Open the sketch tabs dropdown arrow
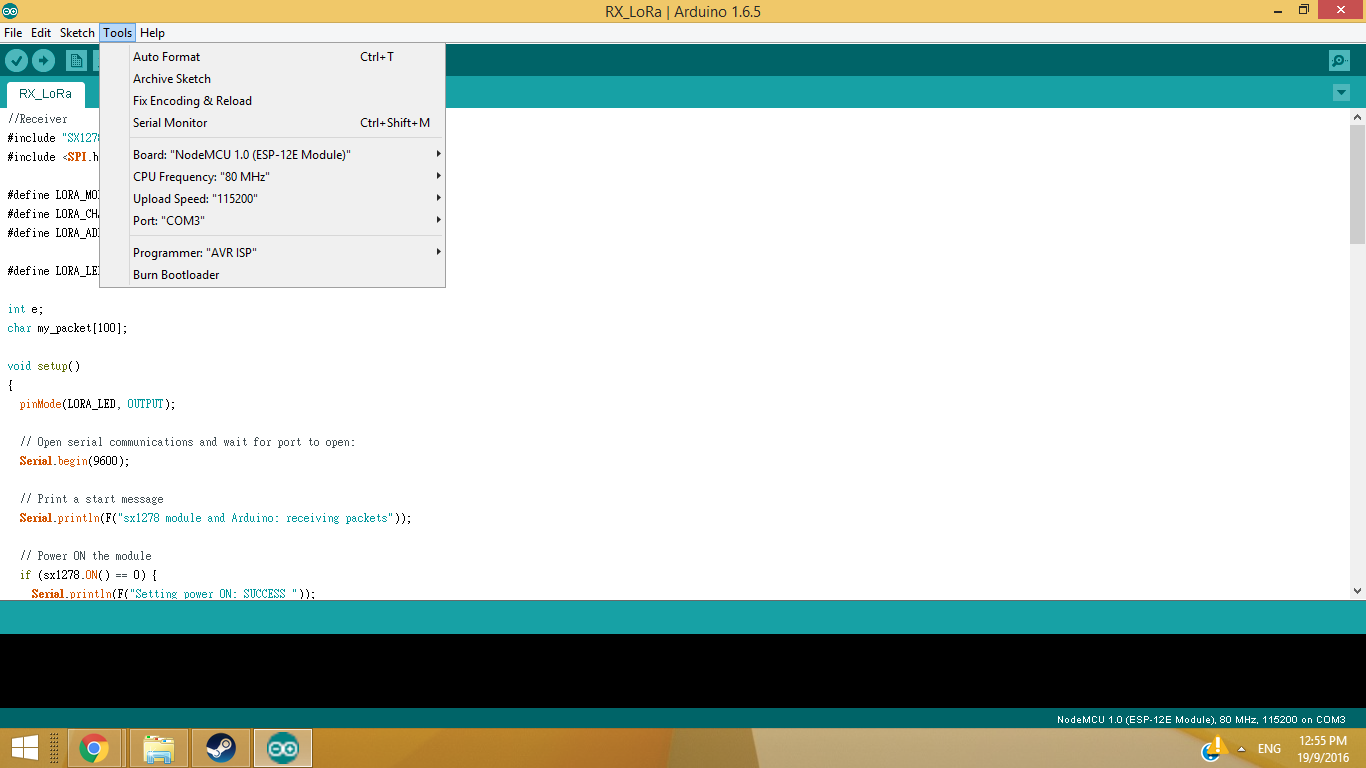 1341,91
